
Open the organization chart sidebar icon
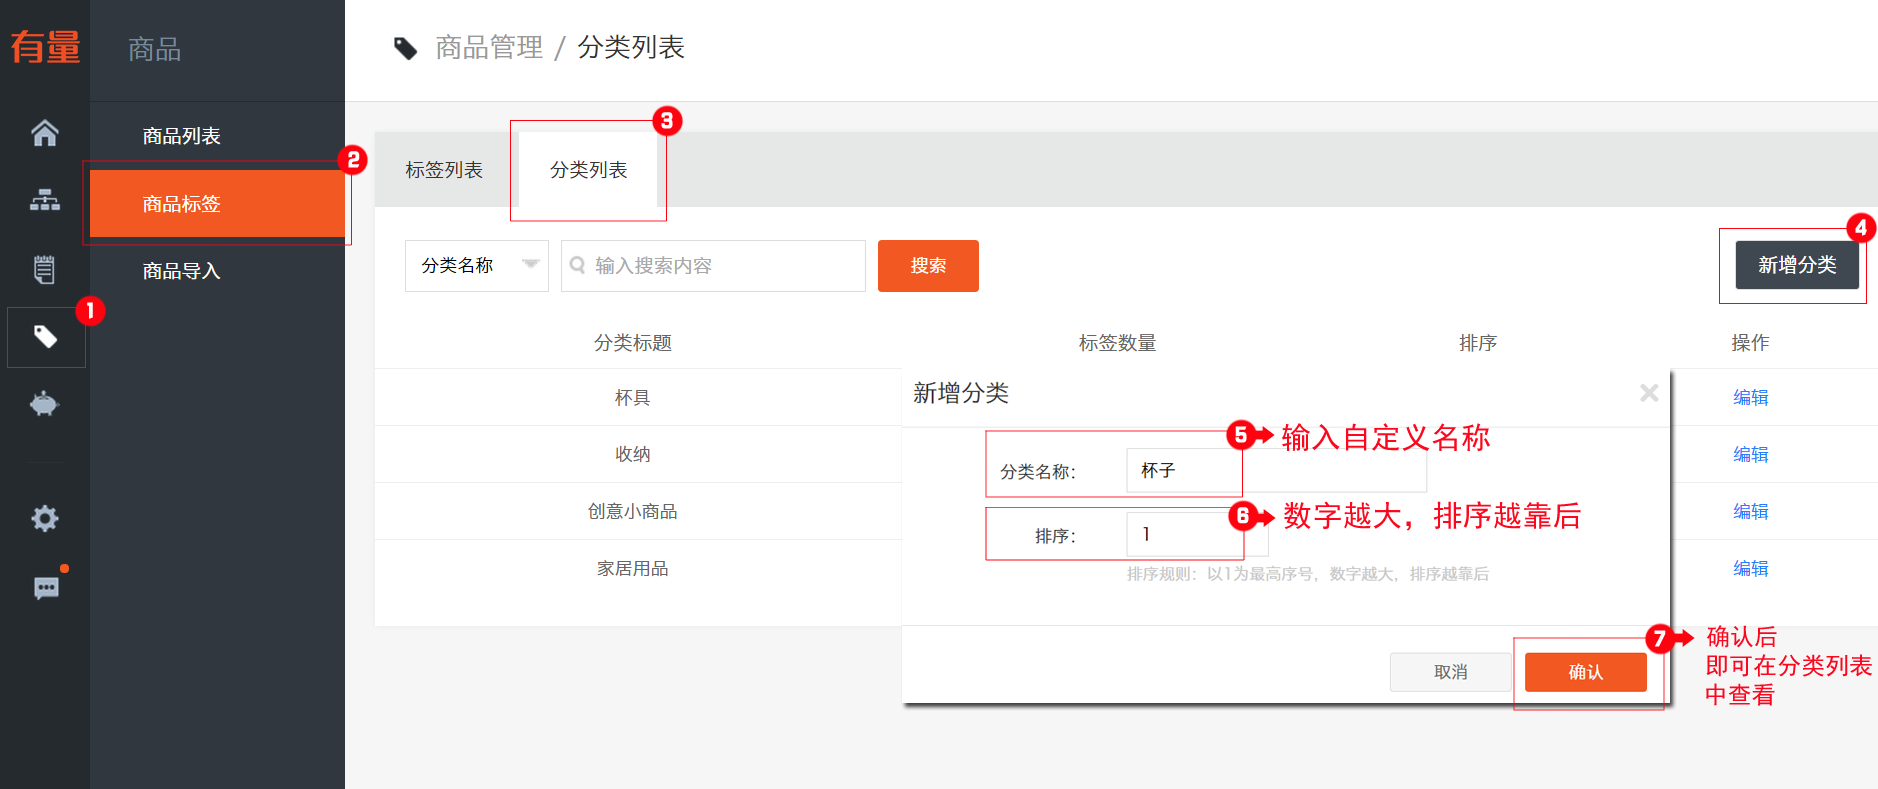click(45, 201)
